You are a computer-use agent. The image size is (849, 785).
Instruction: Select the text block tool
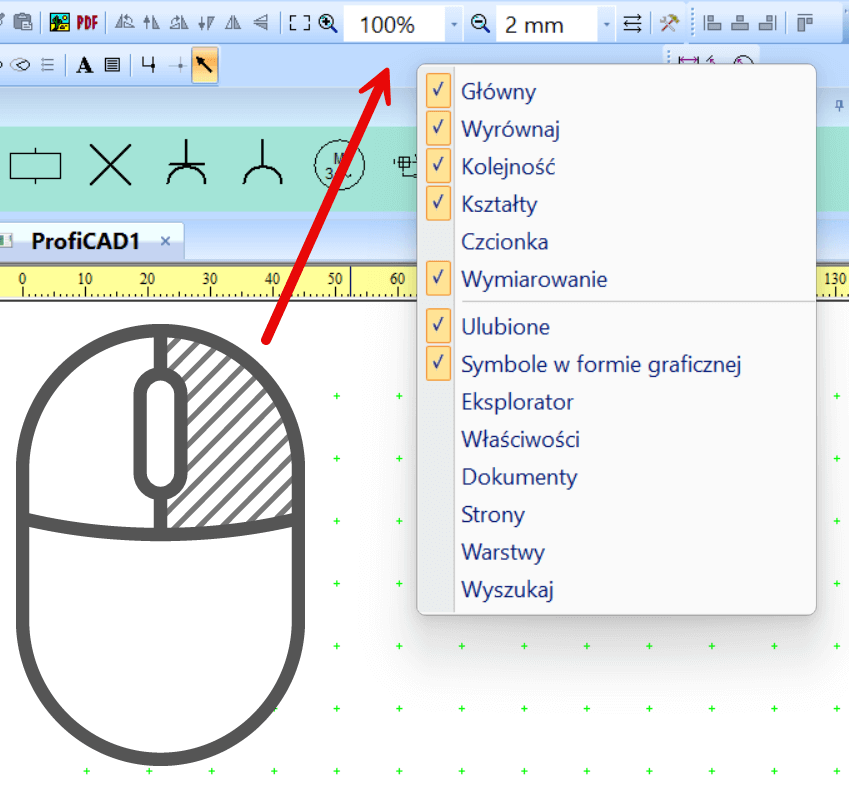(x=112, y=66)
